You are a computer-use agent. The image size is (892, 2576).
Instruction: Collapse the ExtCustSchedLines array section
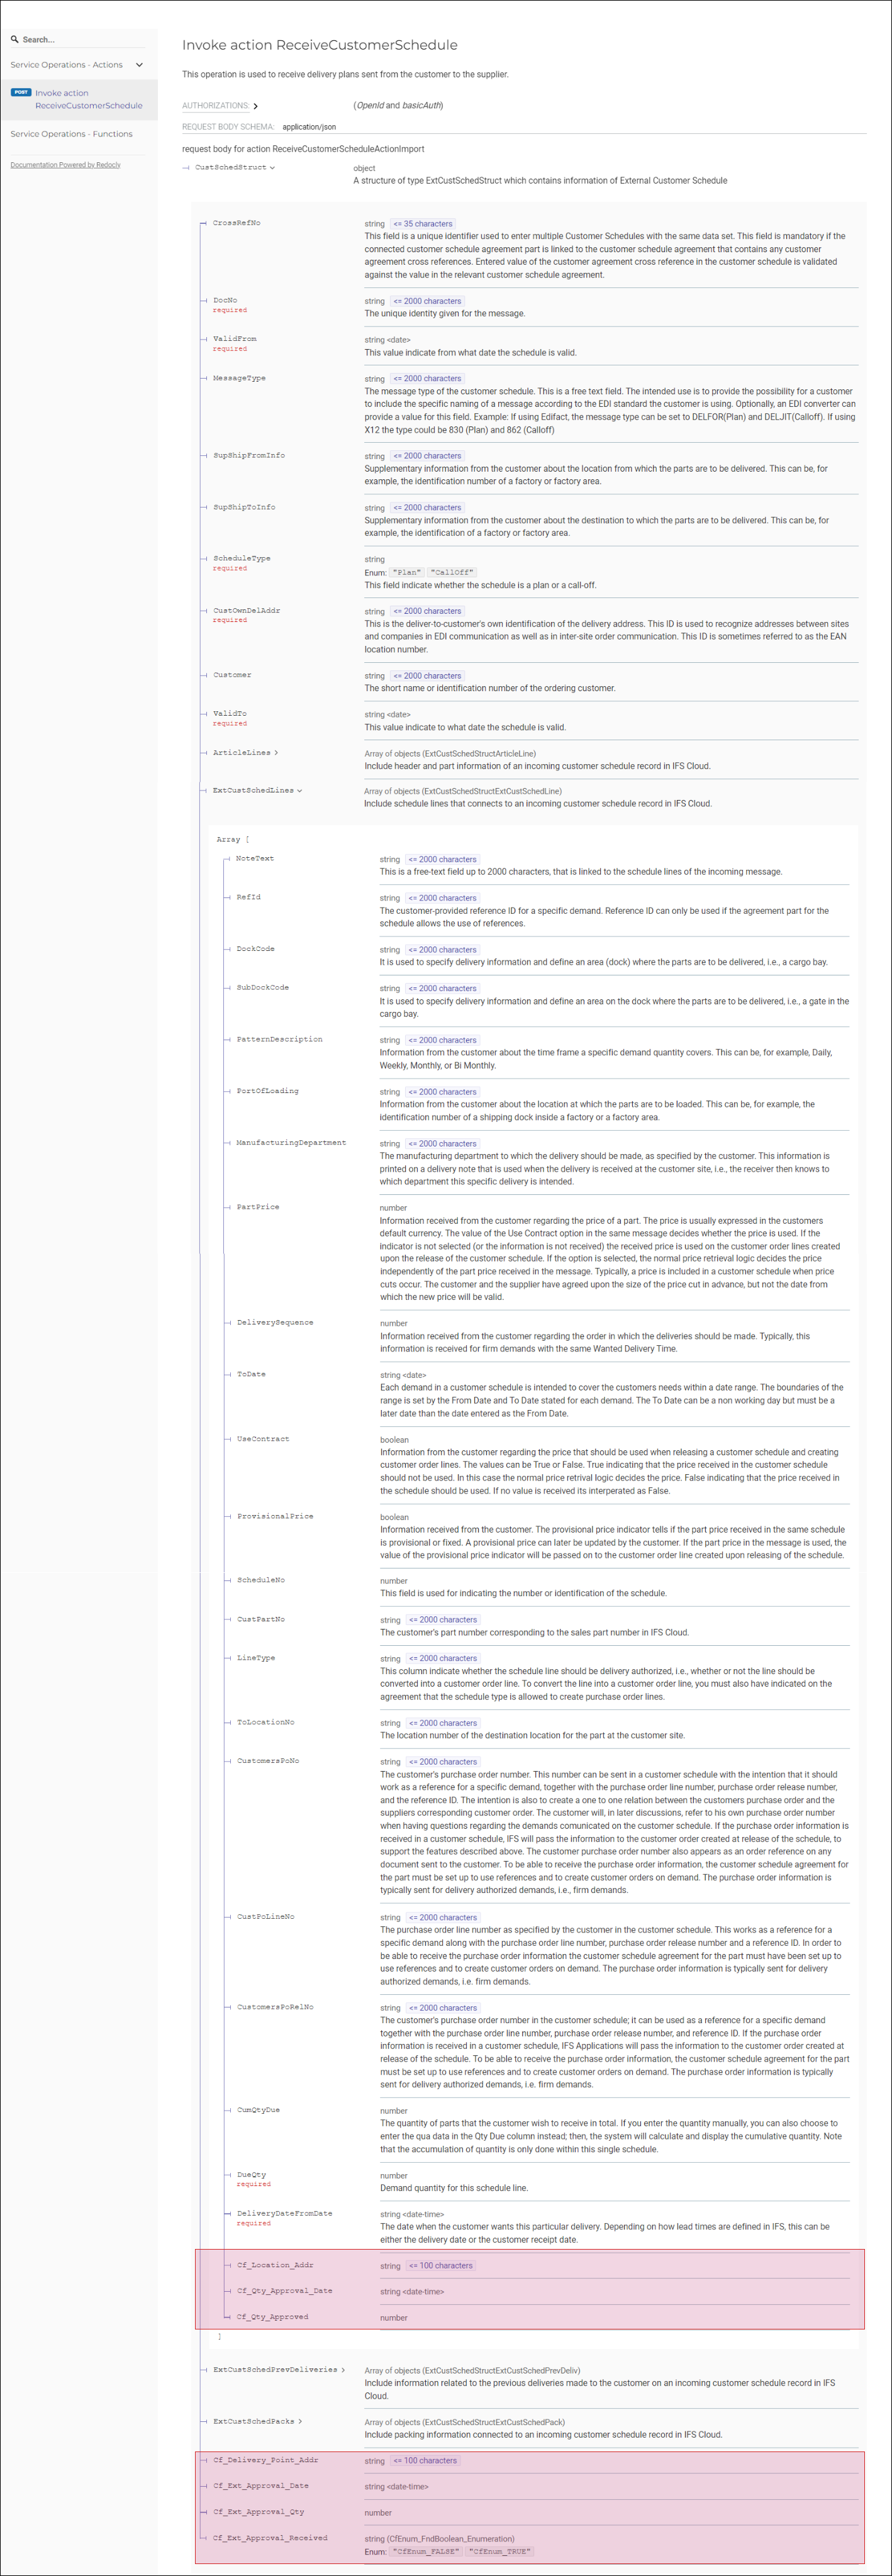point(254,791)
